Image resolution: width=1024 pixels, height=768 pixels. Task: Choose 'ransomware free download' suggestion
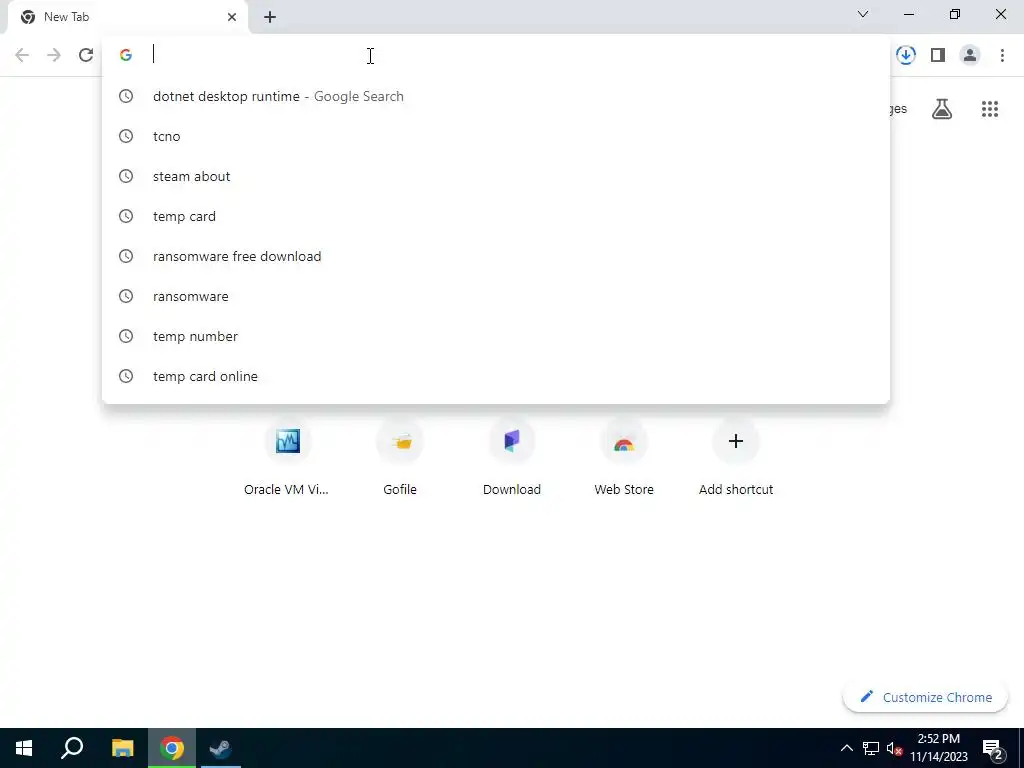tap(496, 256)
